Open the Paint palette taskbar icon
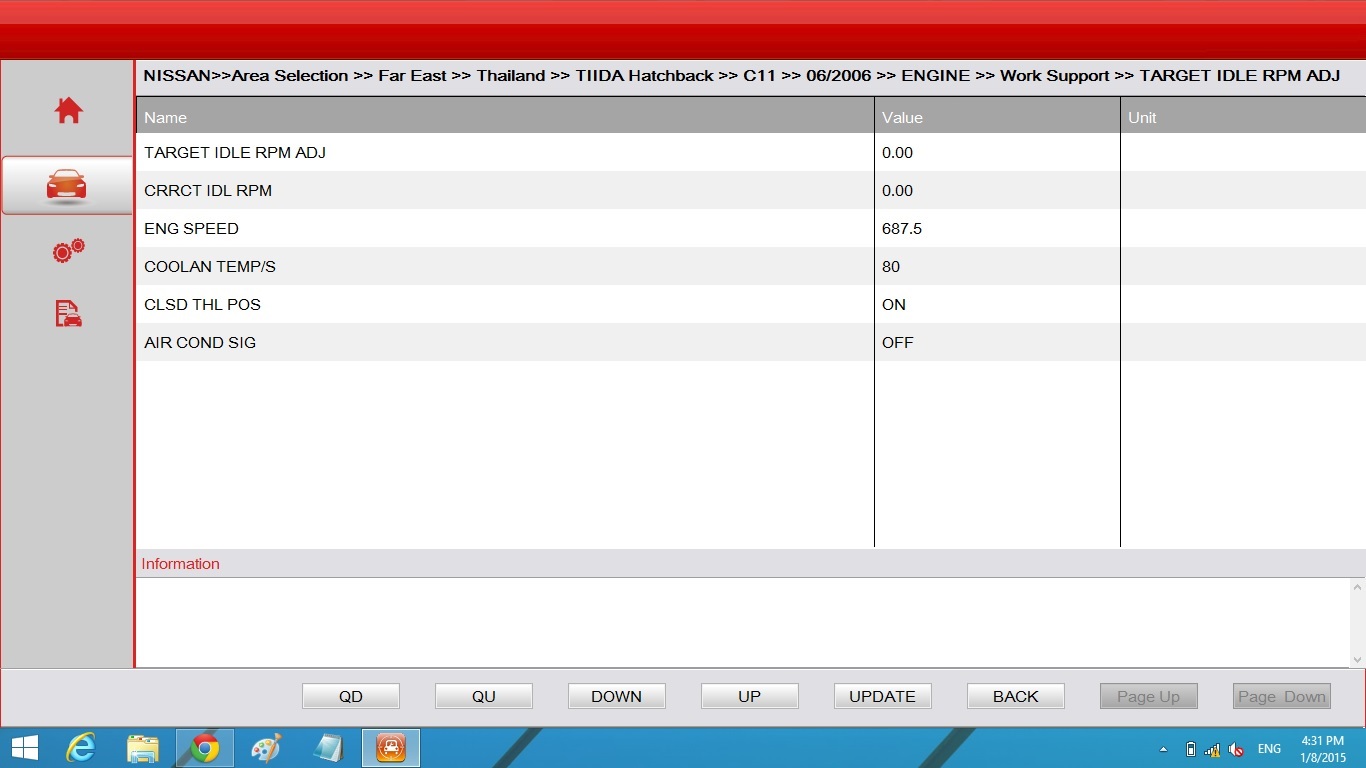Screen dimensions: 1366x768 (266, 748)
